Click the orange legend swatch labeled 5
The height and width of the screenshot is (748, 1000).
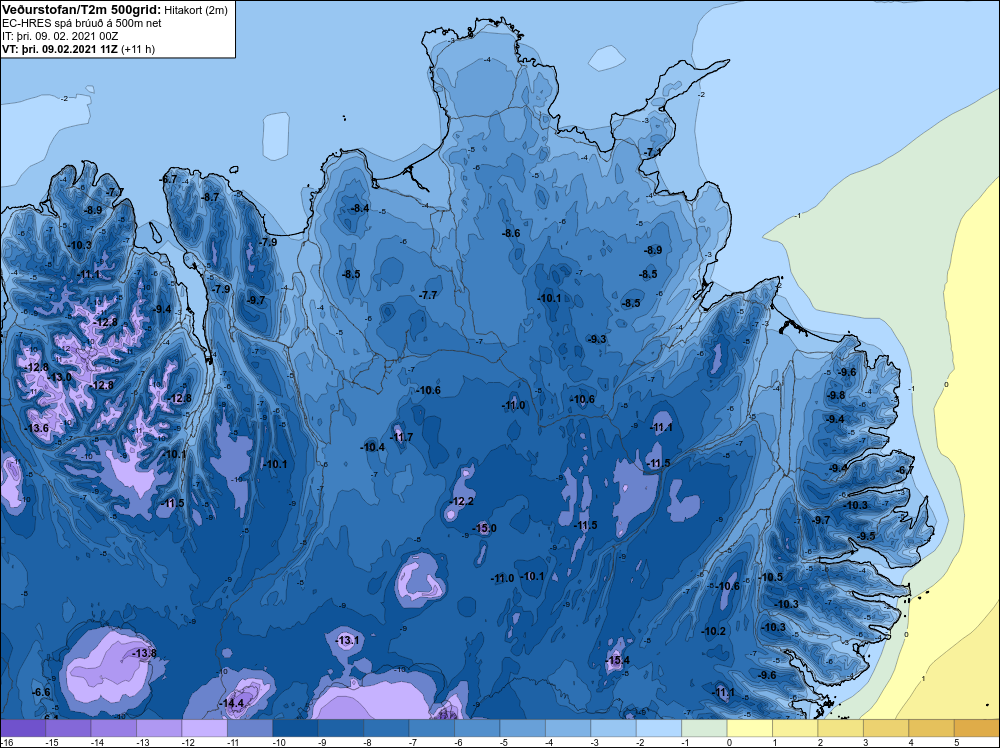[977, 728]
